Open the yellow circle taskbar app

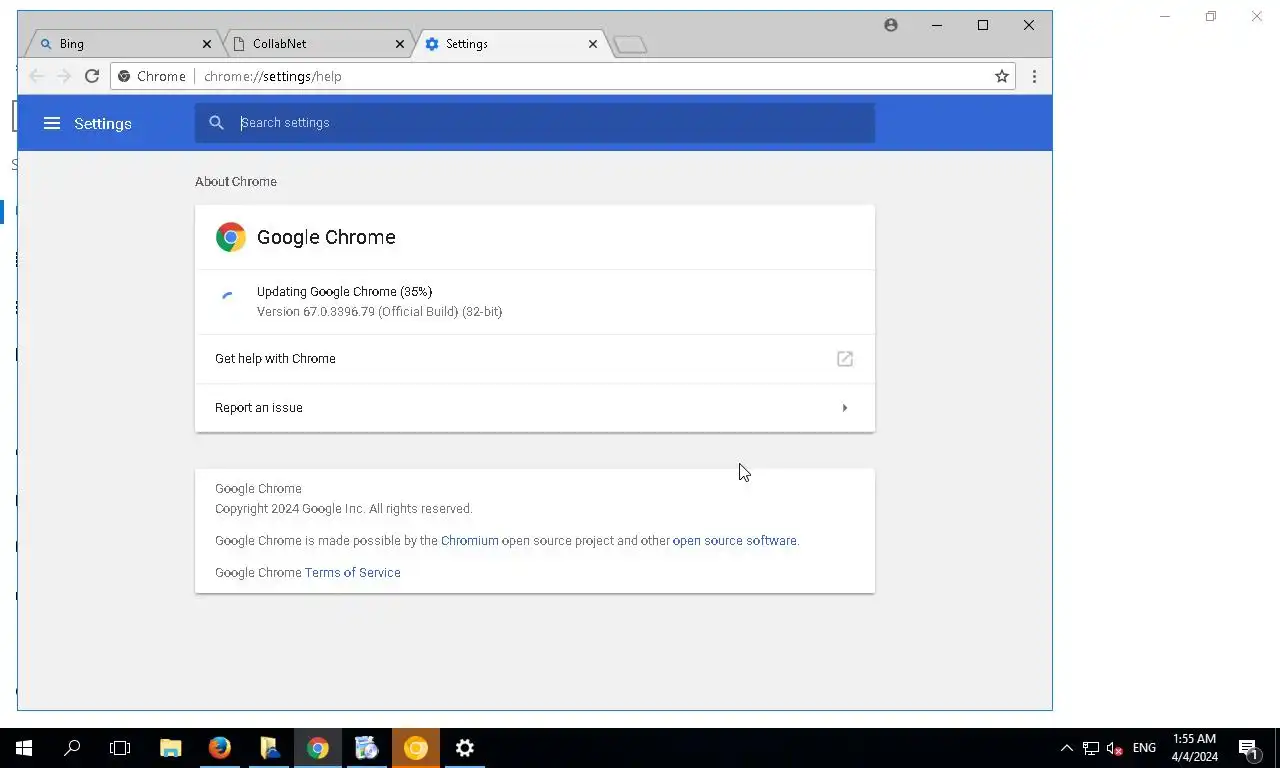416,748
